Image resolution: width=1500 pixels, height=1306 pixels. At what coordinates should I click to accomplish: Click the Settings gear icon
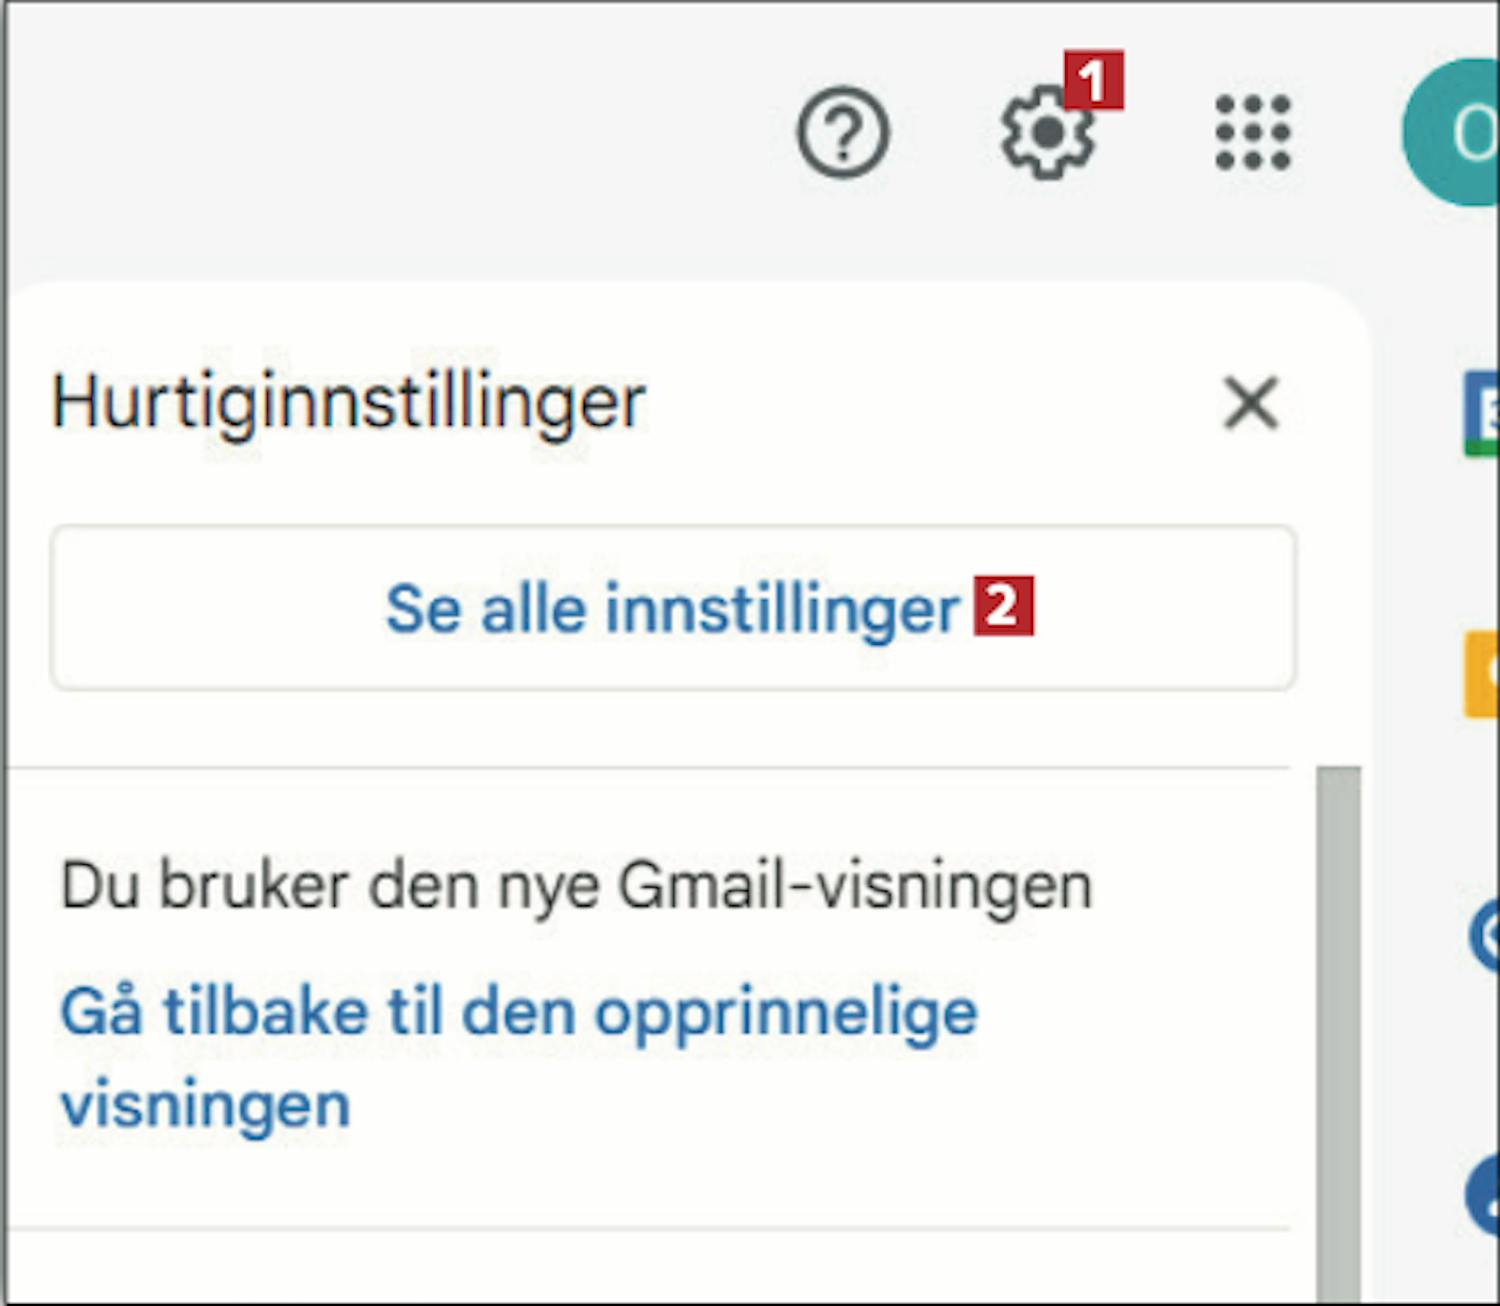coord(1047,132)
